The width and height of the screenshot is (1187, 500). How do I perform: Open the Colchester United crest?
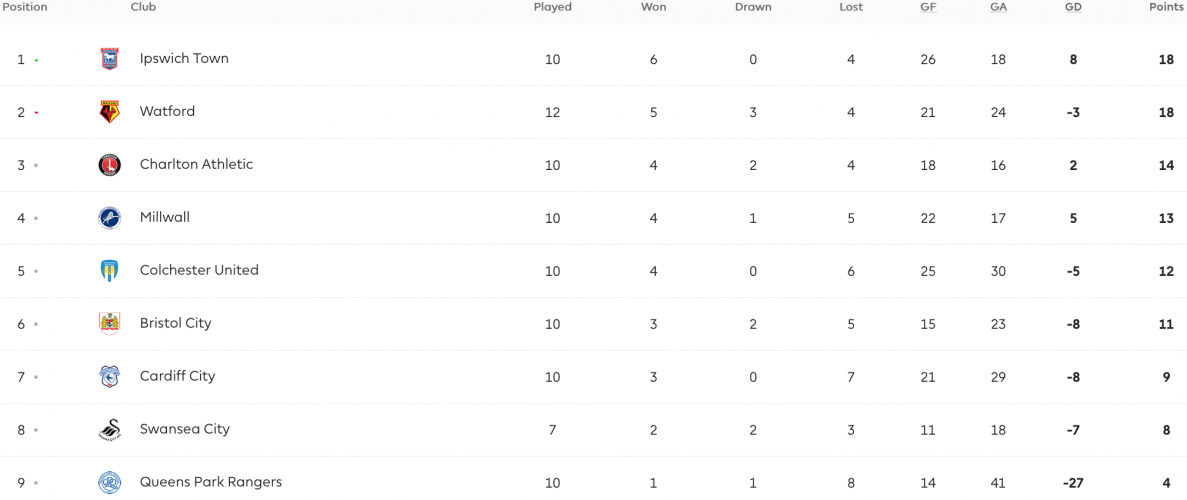110,271
